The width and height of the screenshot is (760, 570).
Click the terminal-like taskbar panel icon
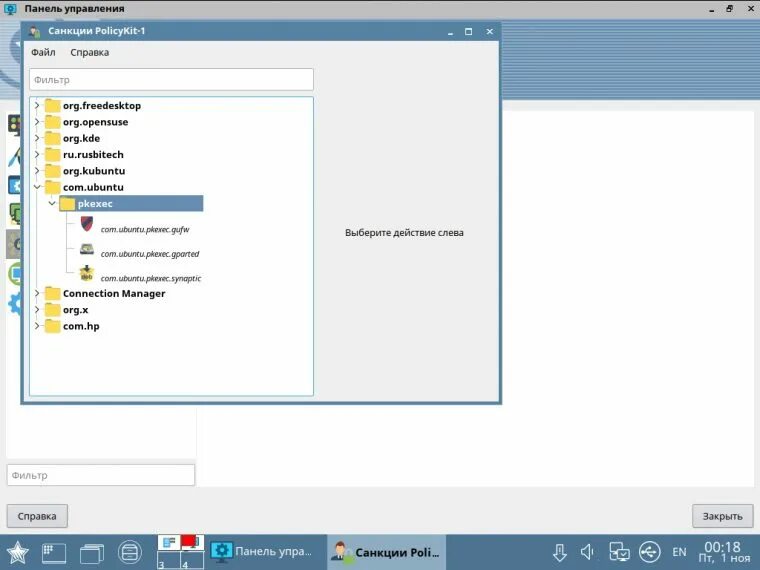[54, 553]
